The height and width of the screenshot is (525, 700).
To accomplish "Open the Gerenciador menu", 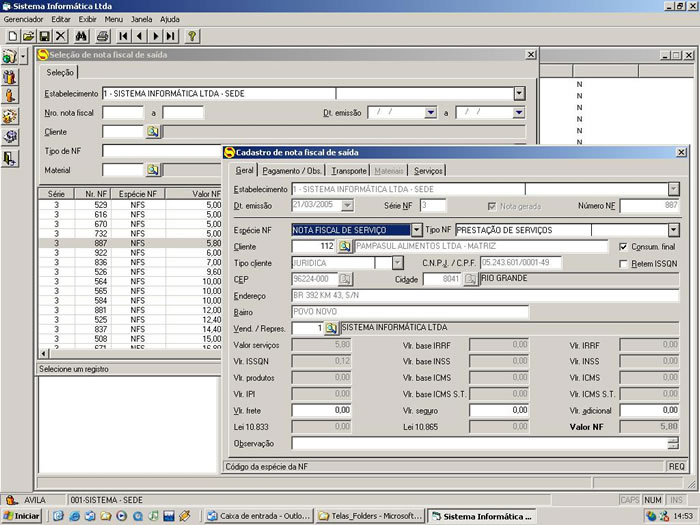I will pos(23,19).
